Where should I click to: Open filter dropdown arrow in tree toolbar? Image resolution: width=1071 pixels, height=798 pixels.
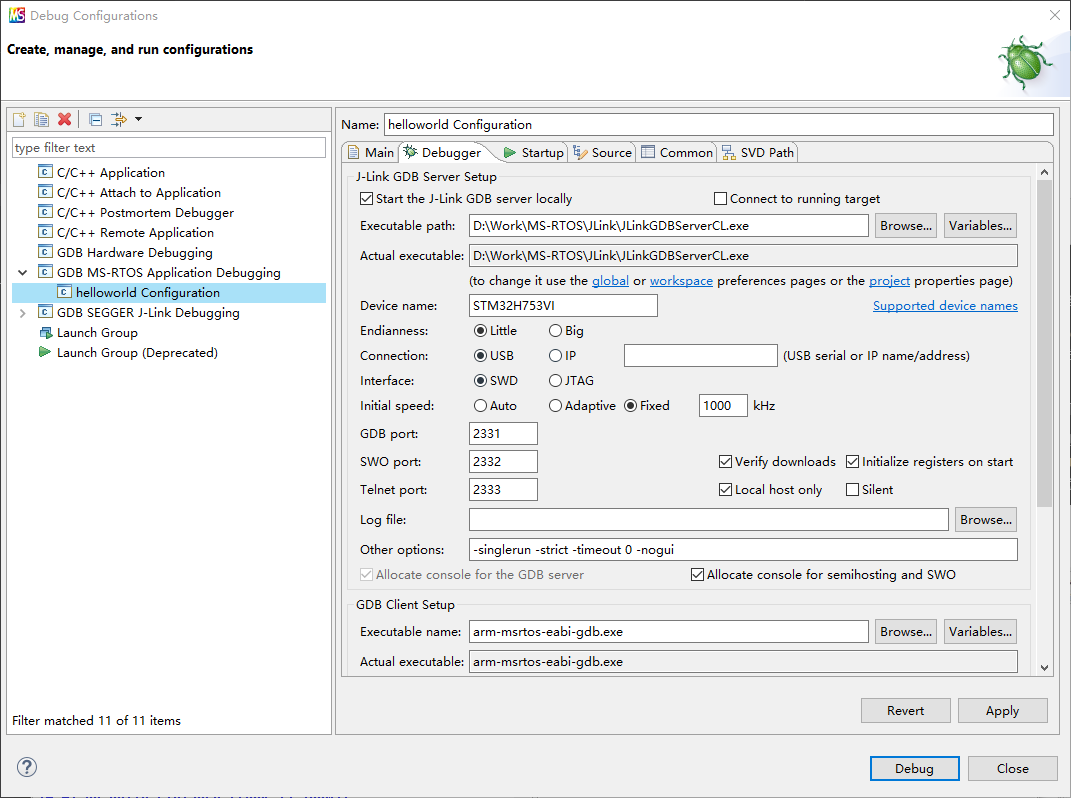pos(138,119)
